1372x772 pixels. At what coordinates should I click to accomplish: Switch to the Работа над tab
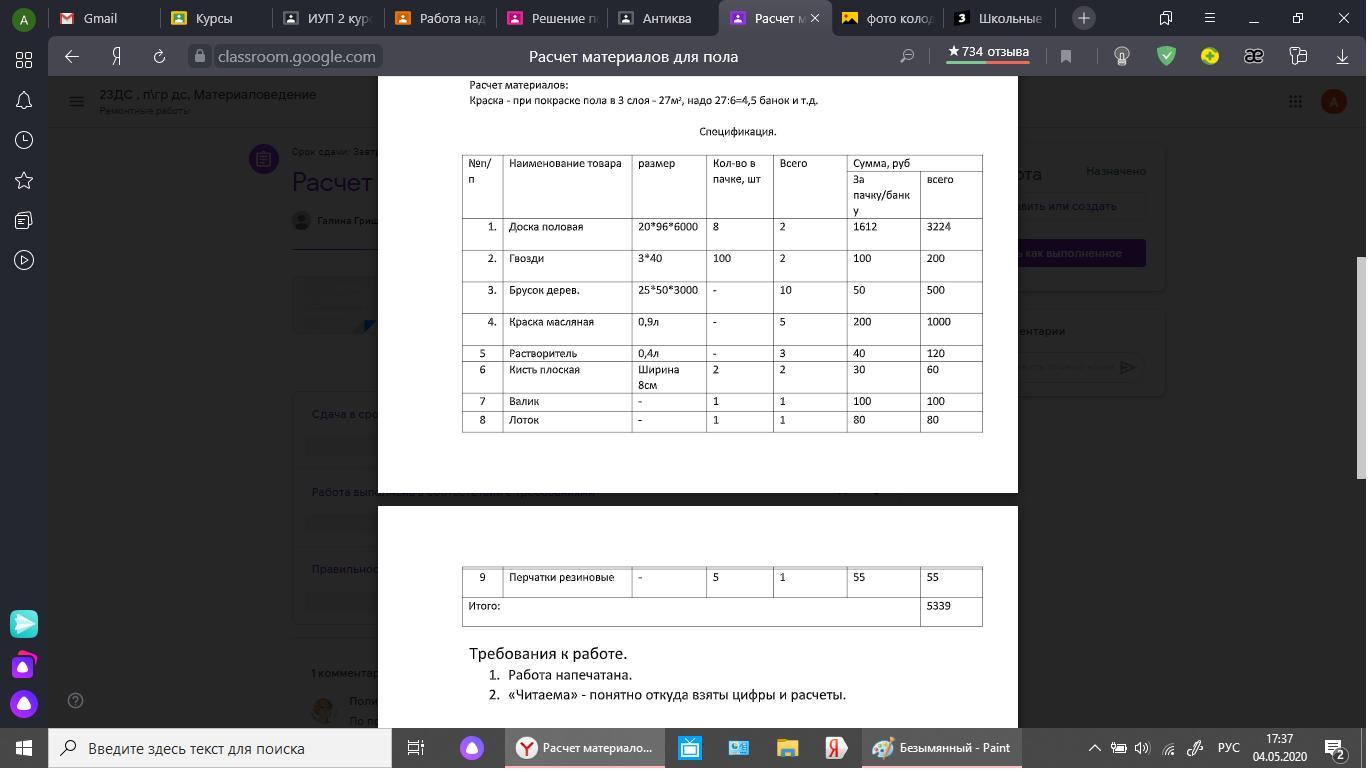click(x=438, y=18)
